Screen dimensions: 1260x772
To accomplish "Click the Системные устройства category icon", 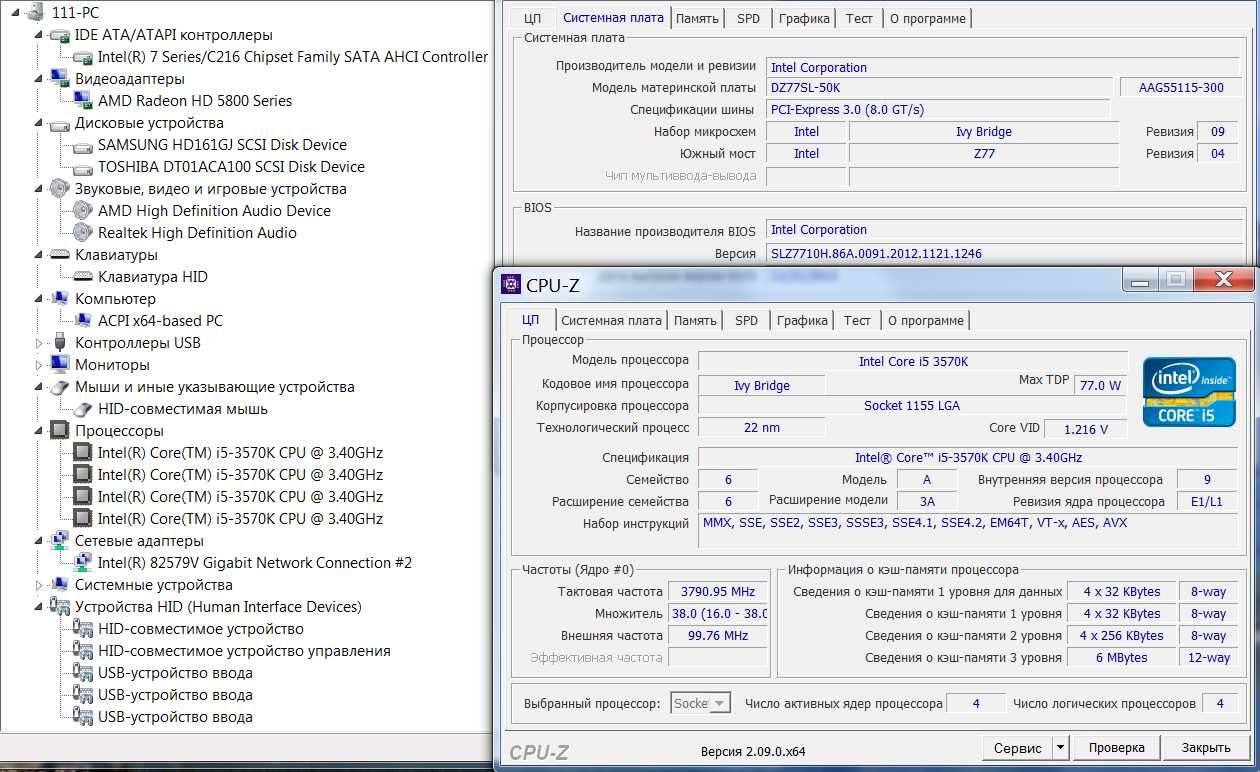I will [x=58, y=584].
